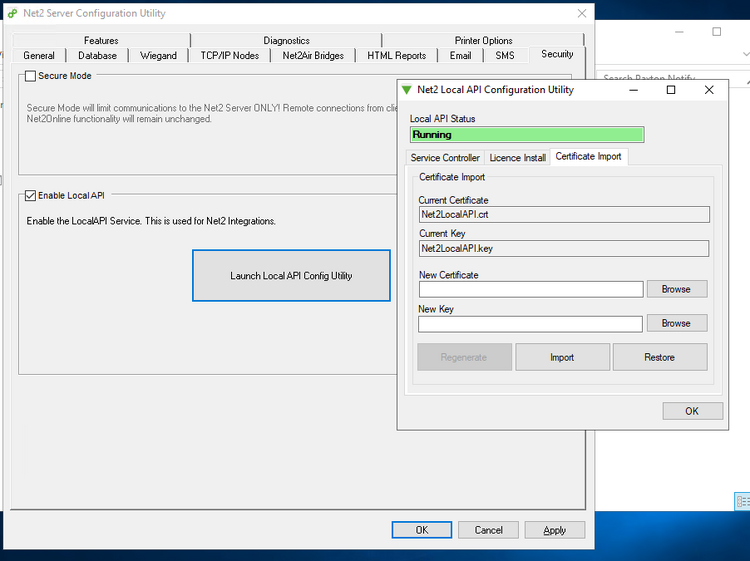Open the Diagnostics tab
This screenshot has height=561, width=750.
pyautogui.click(x=286, y=40)
